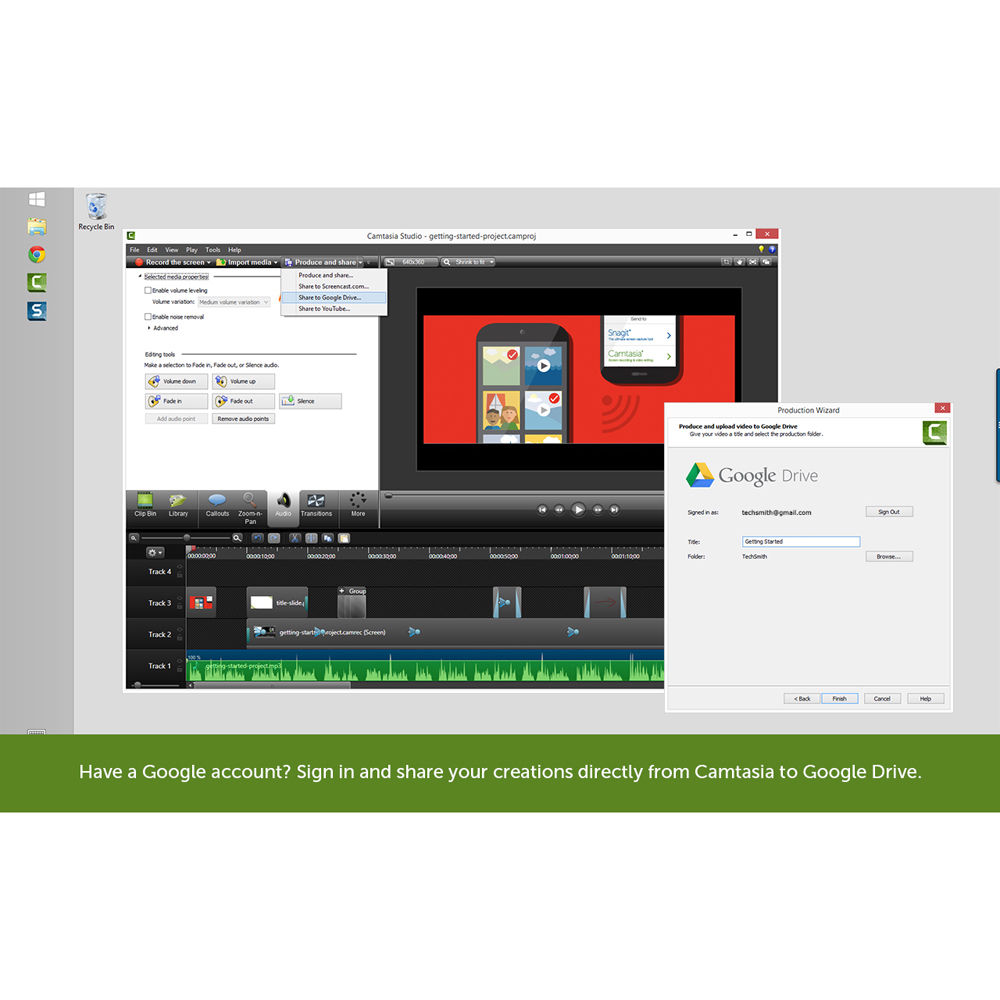Click the yellow lightbulb tips icon
Viewport: 1000px width, 1000px height.
761,249
